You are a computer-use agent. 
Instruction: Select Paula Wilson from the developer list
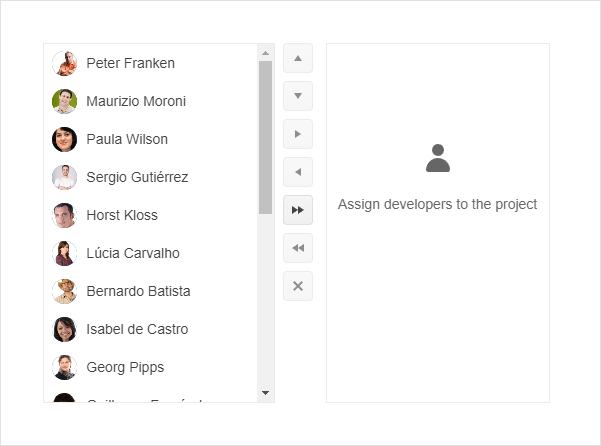pos(151,139)
